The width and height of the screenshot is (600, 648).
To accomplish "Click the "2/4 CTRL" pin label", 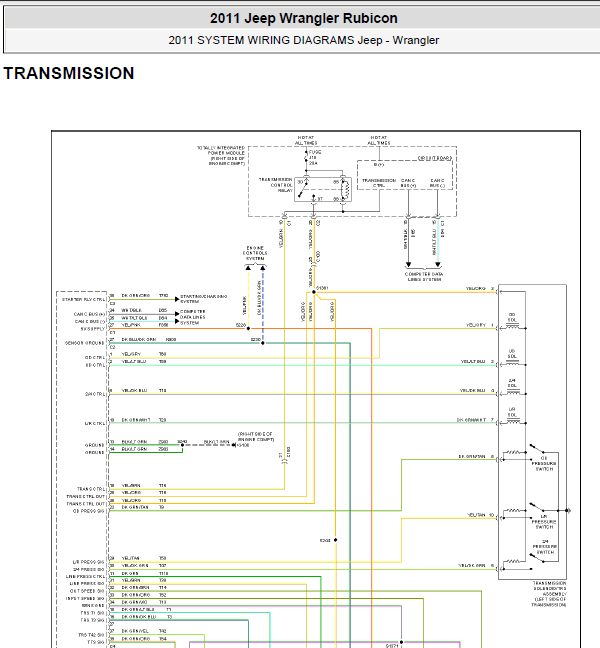I will [95, 394].
